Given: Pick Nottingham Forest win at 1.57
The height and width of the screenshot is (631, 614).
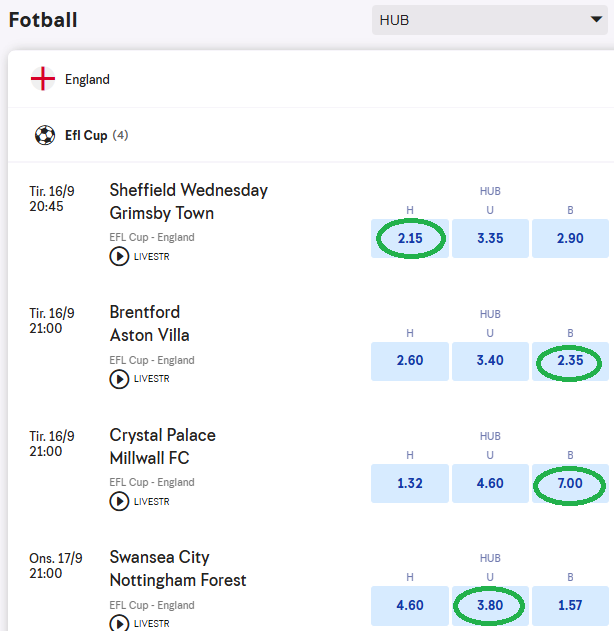Looking at the screenshot, I should pyautogui.click(x=570, y=605).
